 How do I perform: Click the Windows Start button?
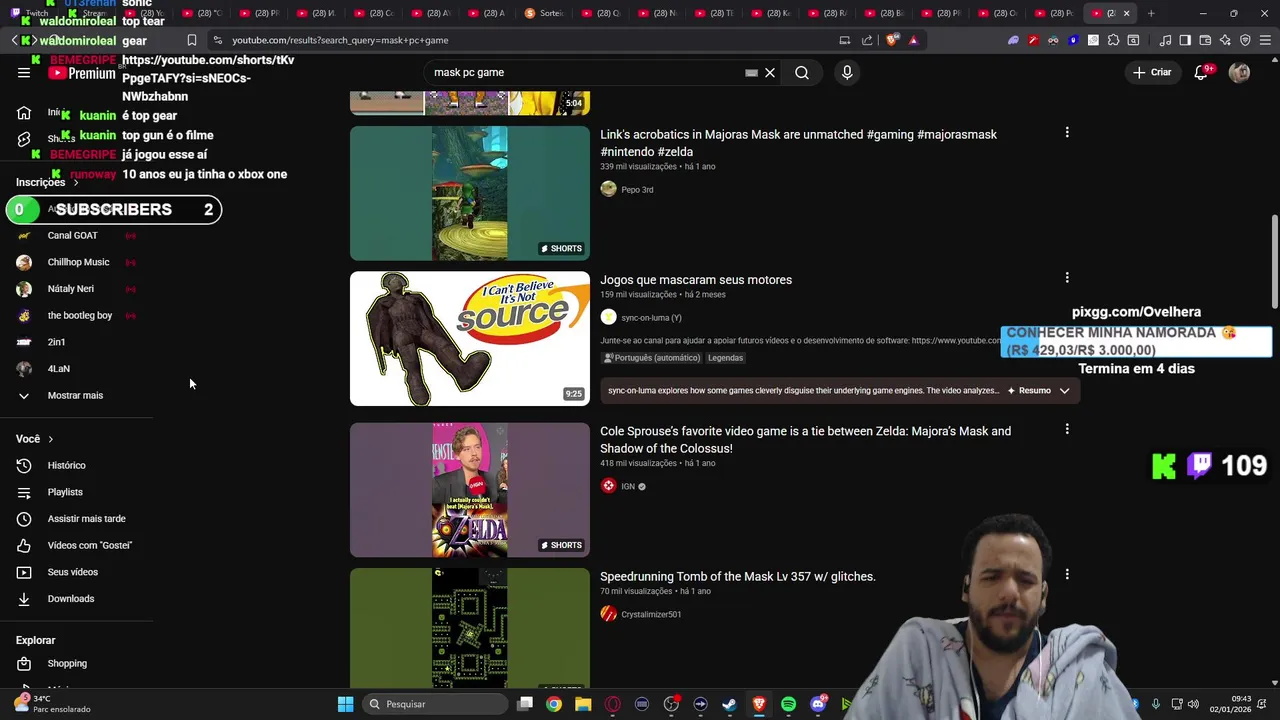345,704
